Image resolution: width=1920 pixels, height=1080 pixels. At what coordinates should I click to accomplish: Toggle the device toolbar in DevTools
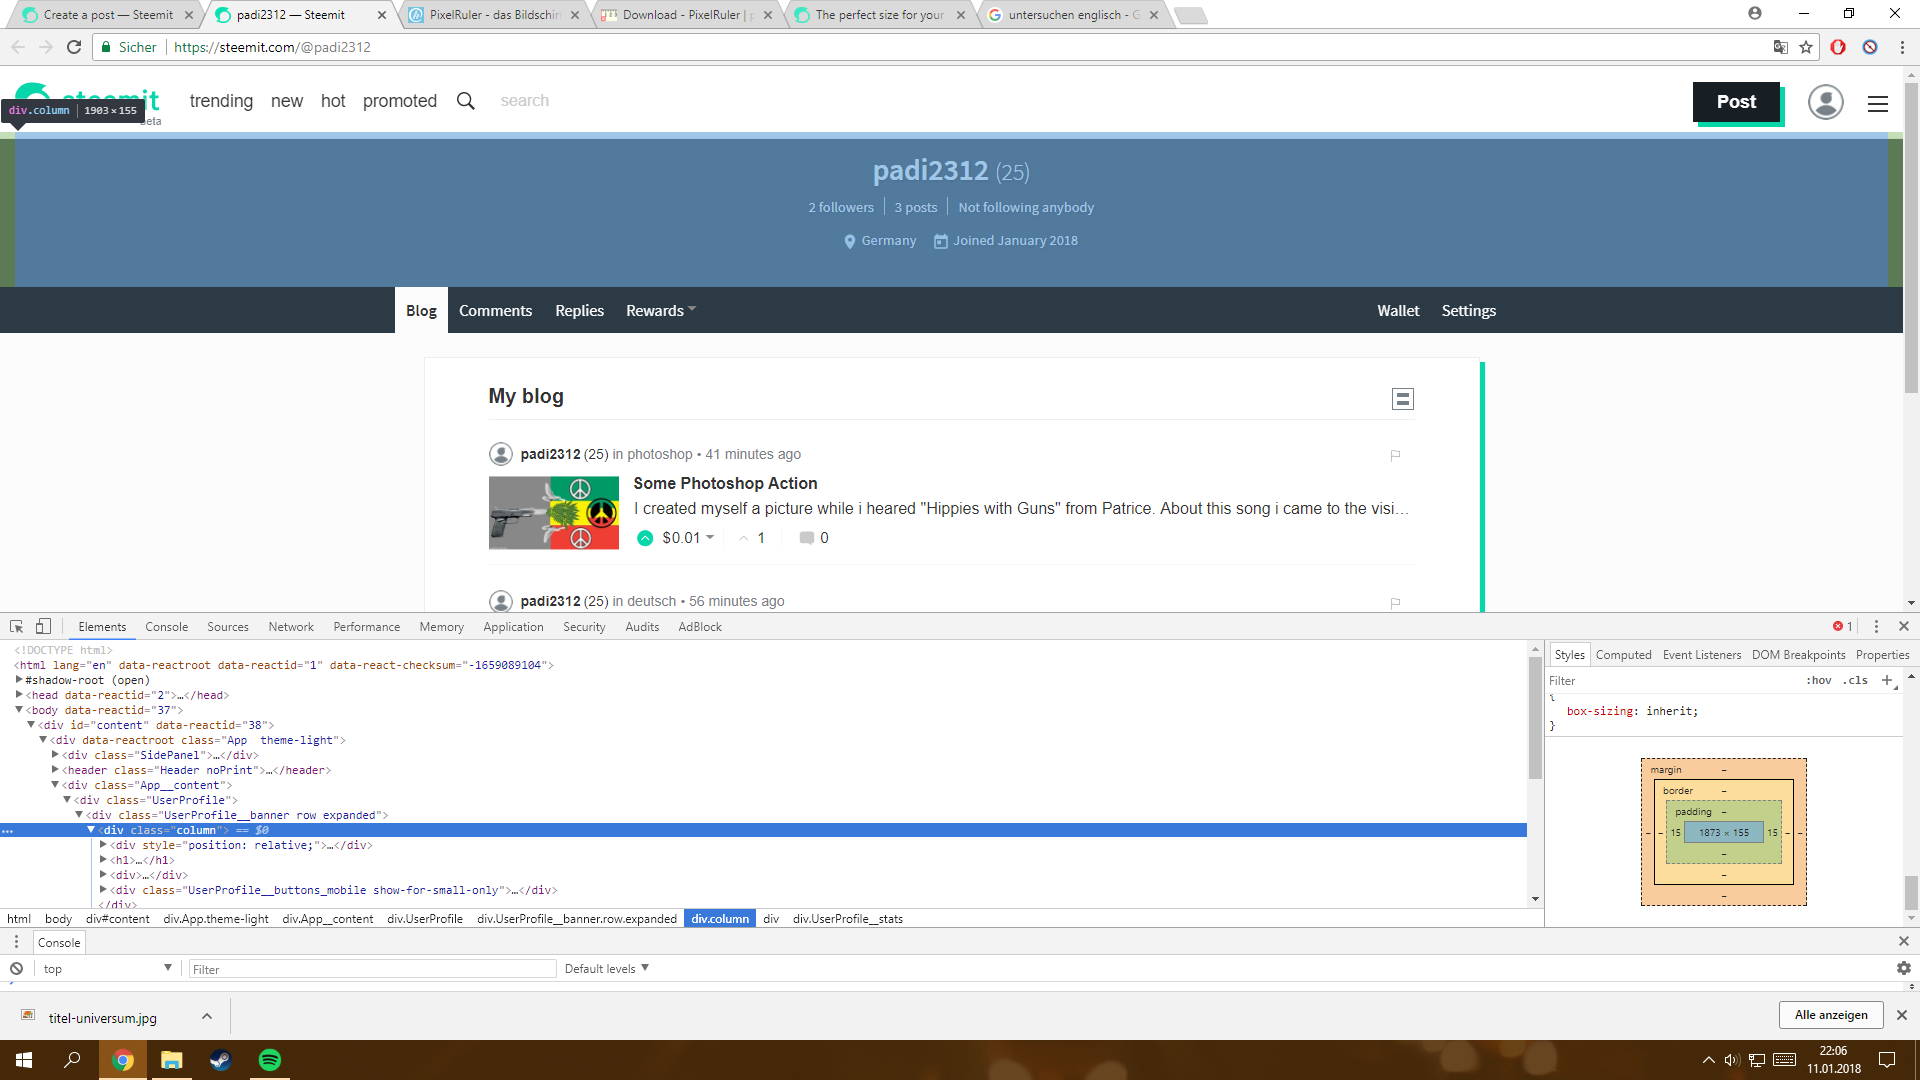42,626
